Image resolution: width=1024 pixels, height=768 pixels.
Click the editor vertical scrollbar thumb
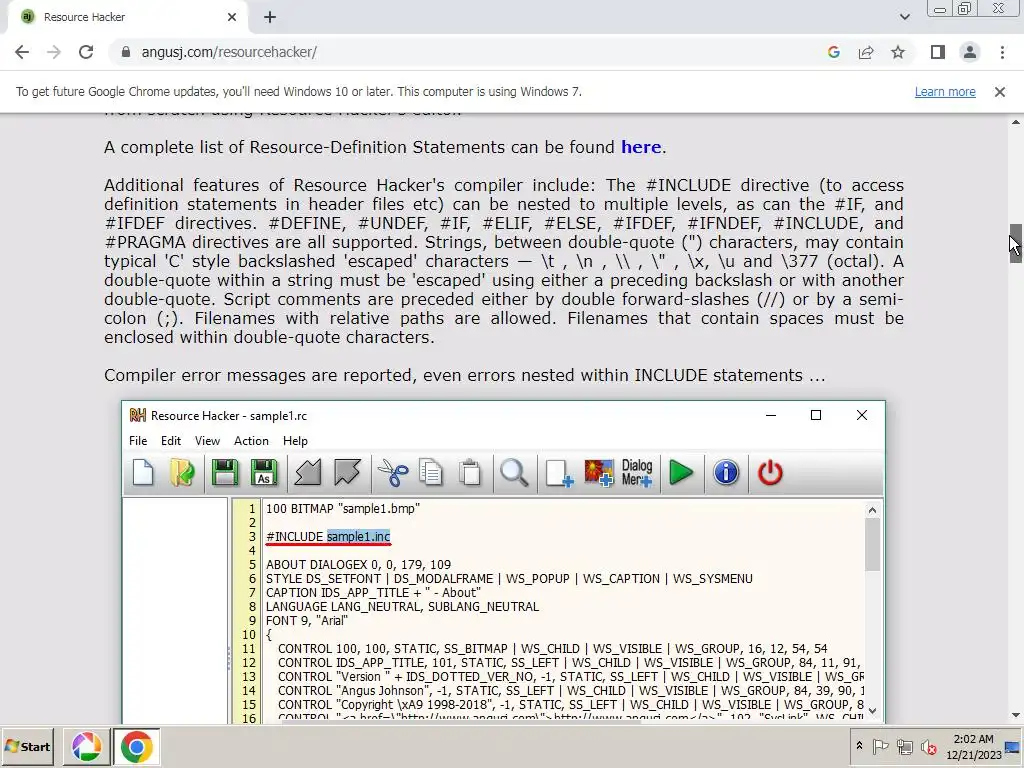[872, 545]
